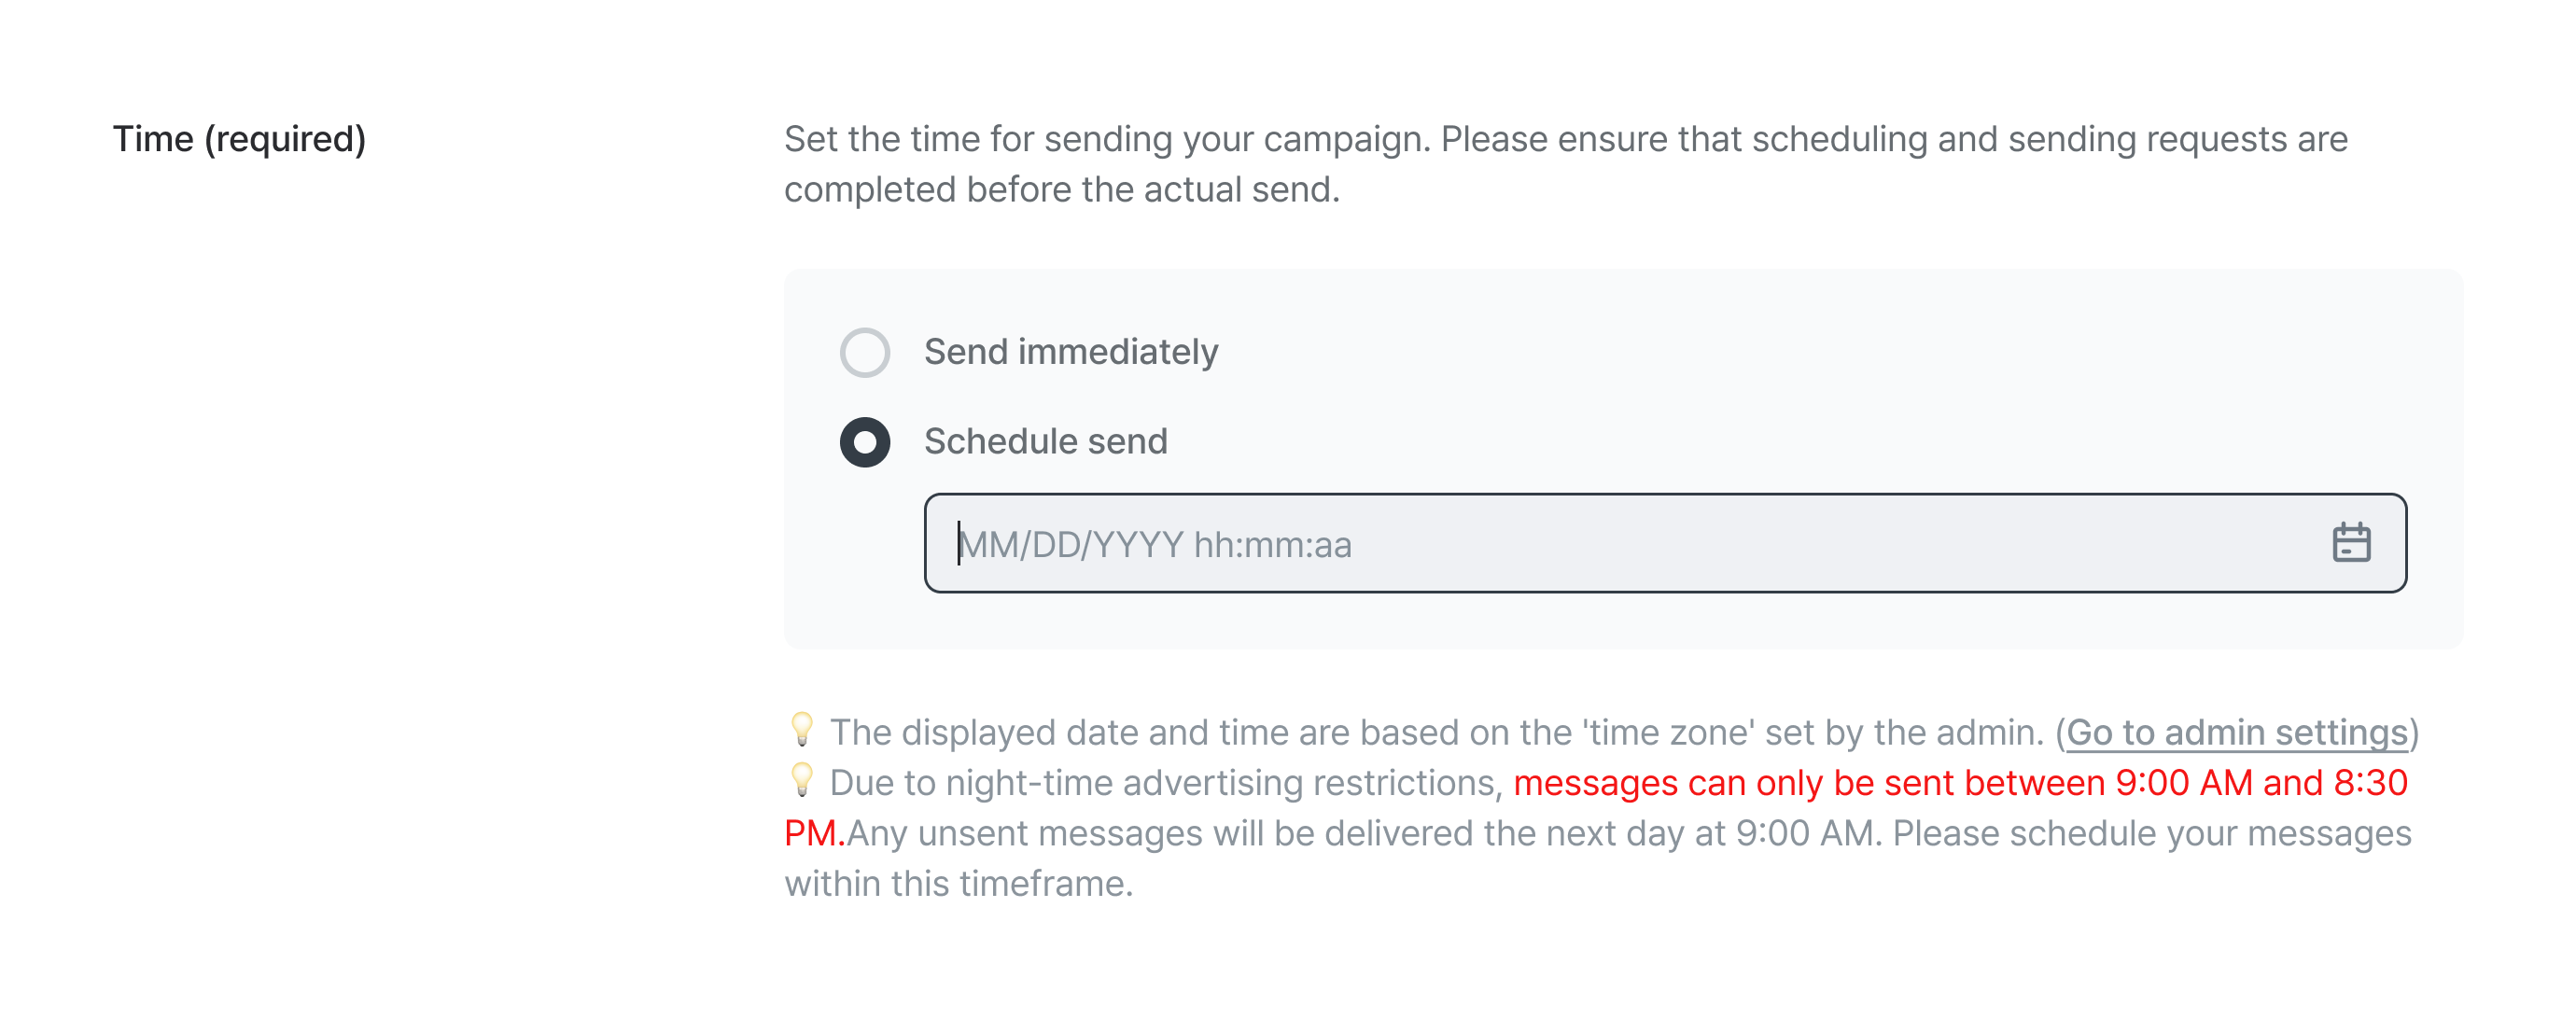Click the 'Time (required)' section label
The width and height of the screenshot is (2576, 1019).
pos(239,139)
